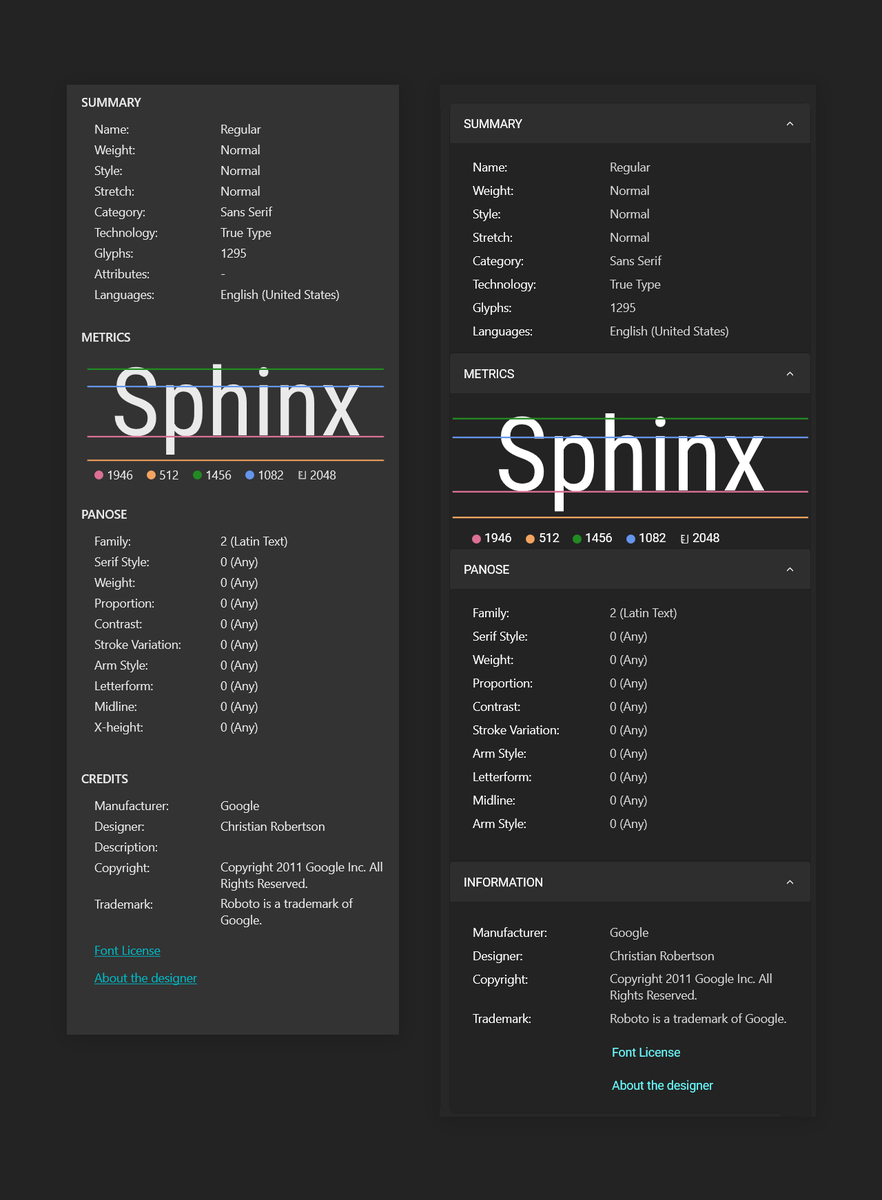
Task: Select Sans Serif category value in left panel
Action: point(246,212)
